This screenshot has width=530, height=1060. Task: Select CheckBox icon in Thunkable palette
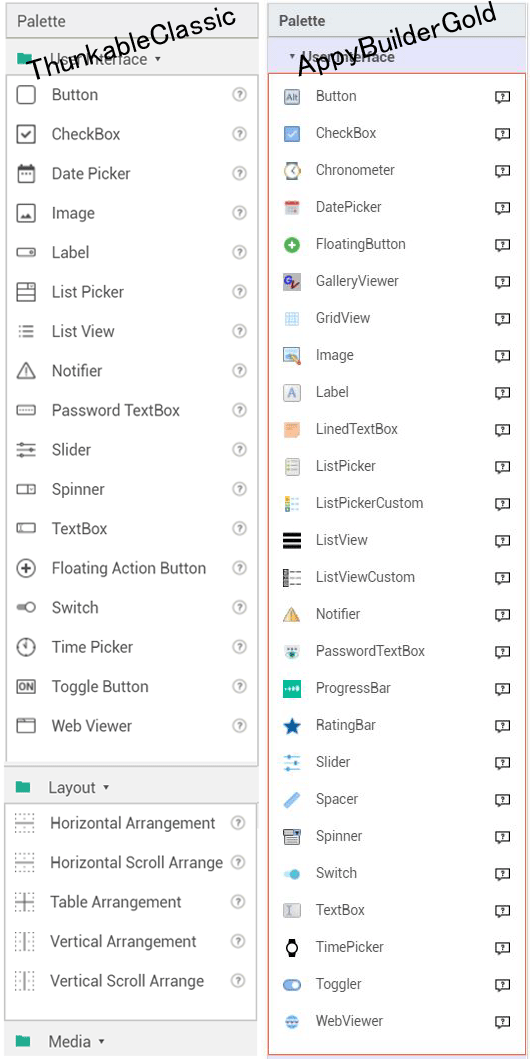coord(26,135)
